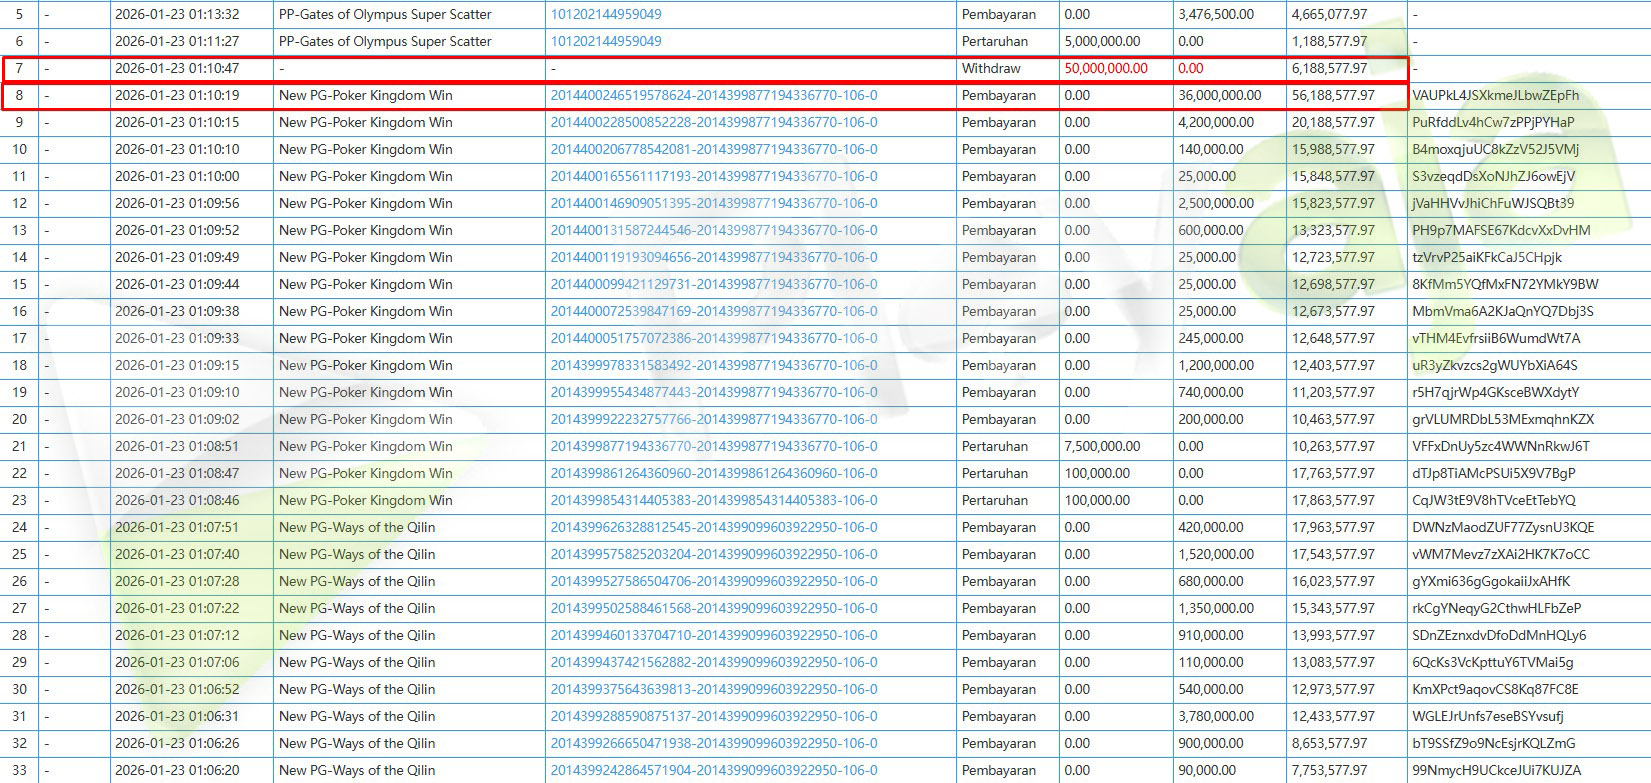
Task: Open transaction ID link in row 6
Action: [606, 42]
